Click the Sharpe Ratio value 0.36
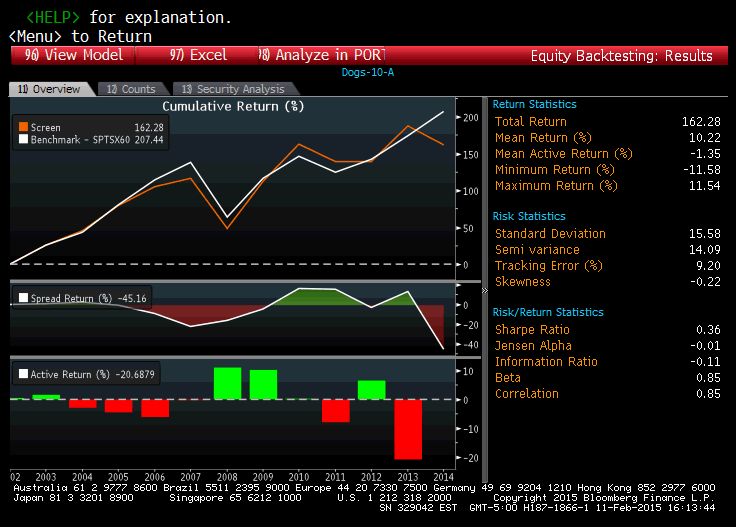 pos(708,329)
